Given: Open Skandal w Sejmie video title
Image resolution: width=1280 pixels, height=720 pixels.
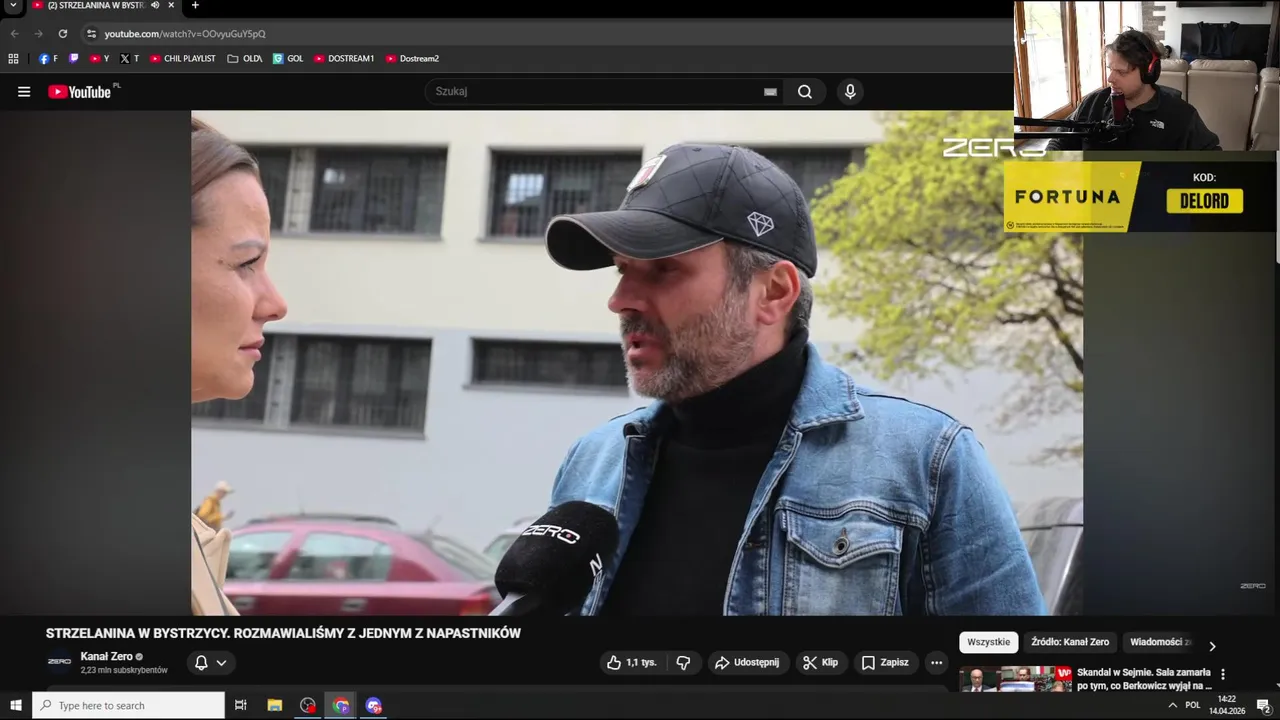Looking at the screenshot, I should click(x=1144, y=679).
